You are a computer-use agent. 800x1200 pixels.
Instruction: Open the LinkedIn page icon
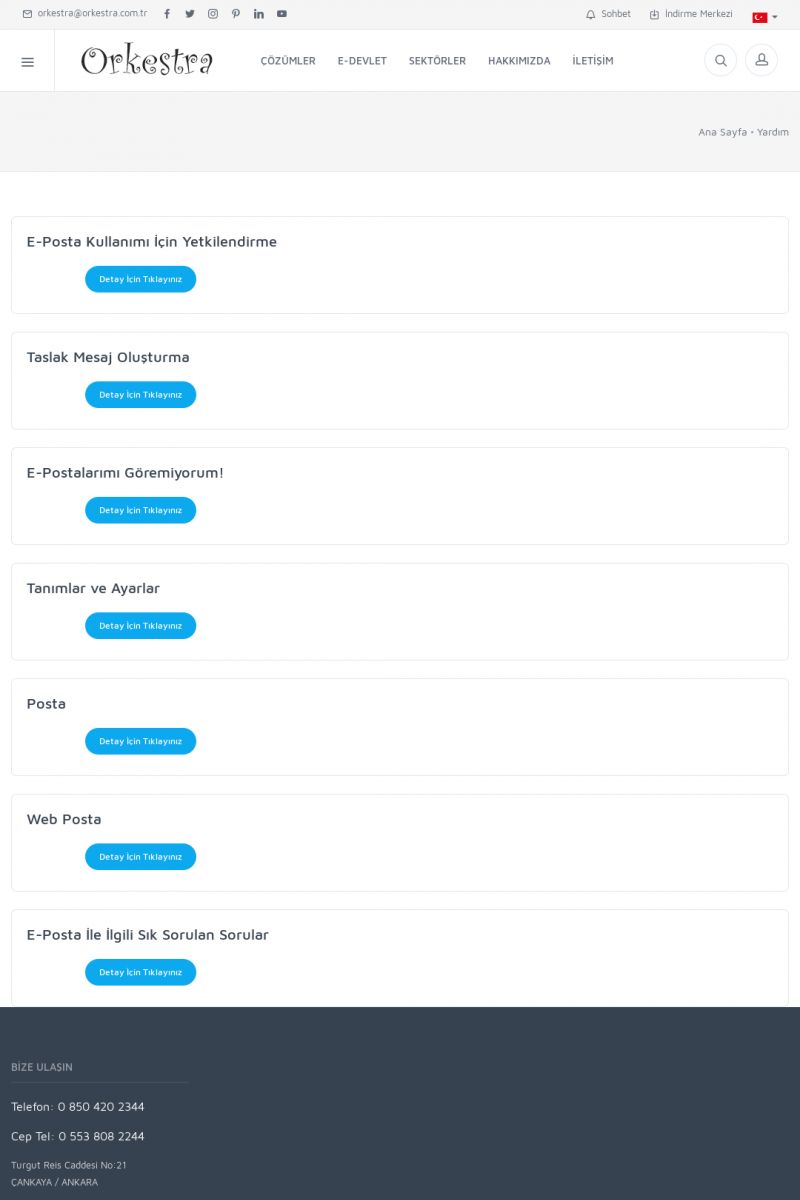click(259, 14)
